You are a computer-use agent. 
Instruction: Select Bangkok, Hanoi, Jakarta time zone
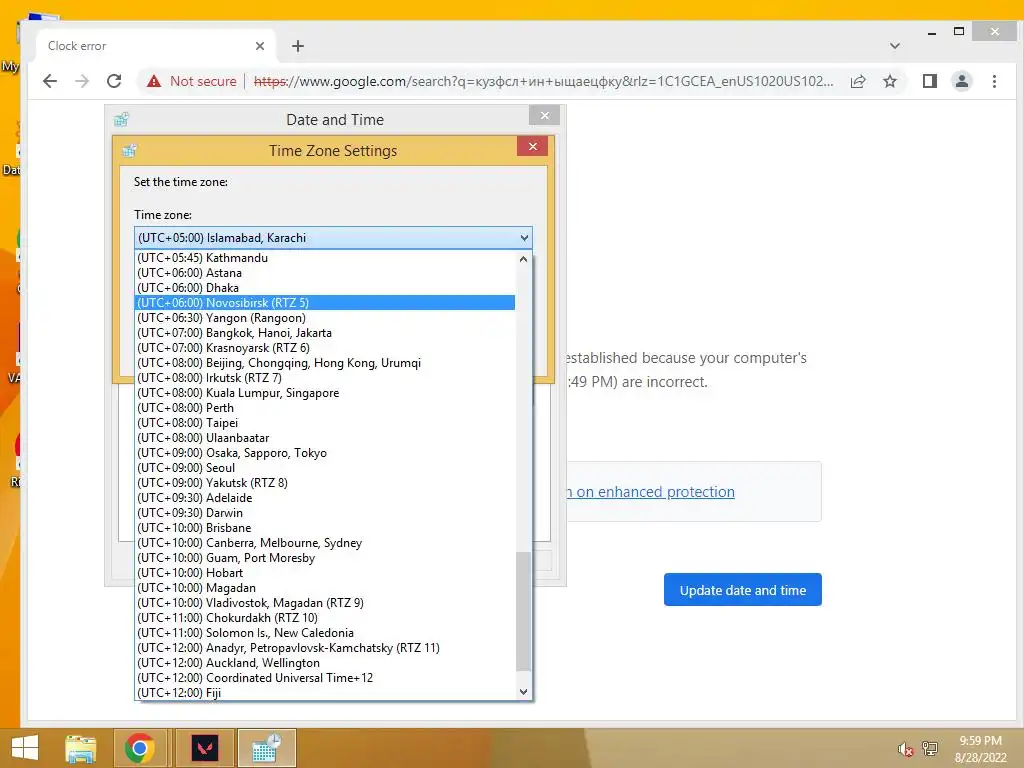(x=325, y=333)
